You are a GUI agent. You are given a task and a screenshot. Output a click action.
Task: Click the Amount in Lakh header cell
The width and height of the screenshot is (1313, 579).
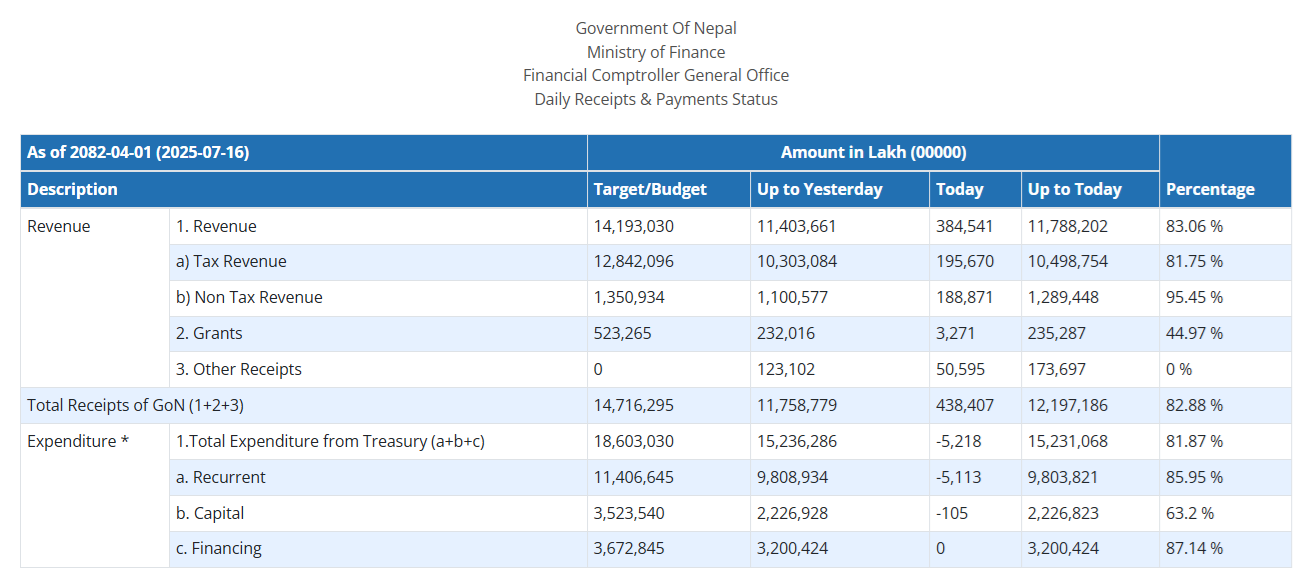tap(873, 153)
